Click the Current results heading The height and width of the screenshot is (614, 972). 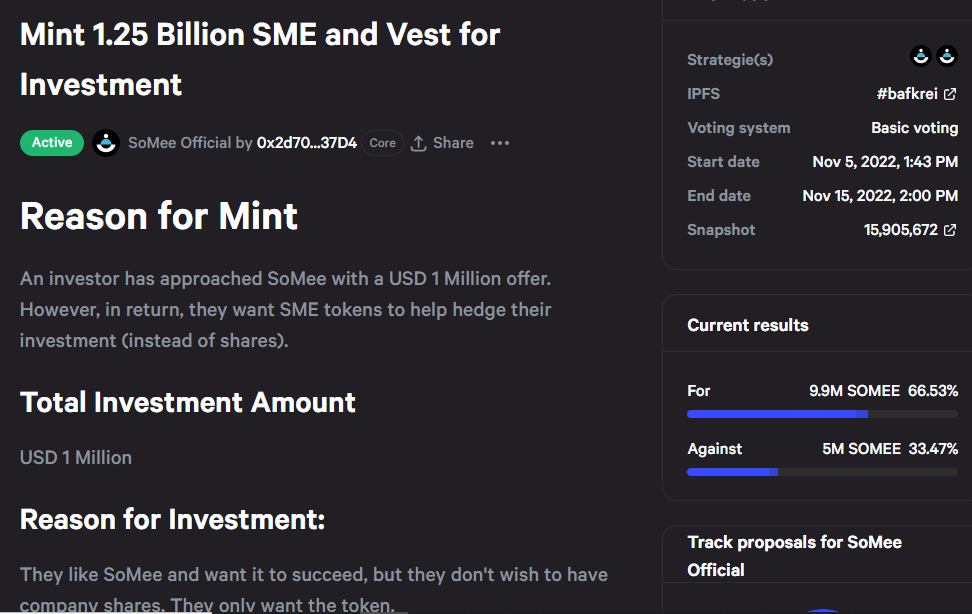[x=747, y=325]
